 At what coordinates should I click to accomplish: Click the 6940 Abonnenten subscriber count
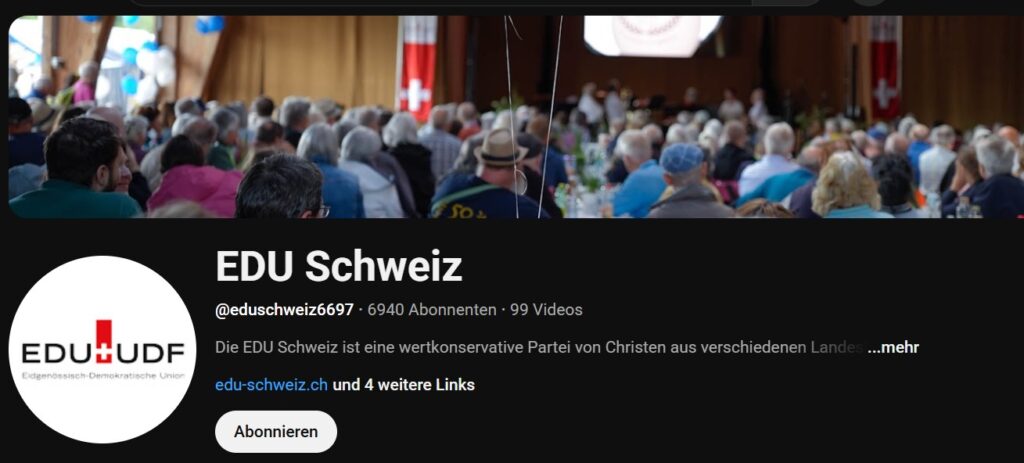coord(432,310)
